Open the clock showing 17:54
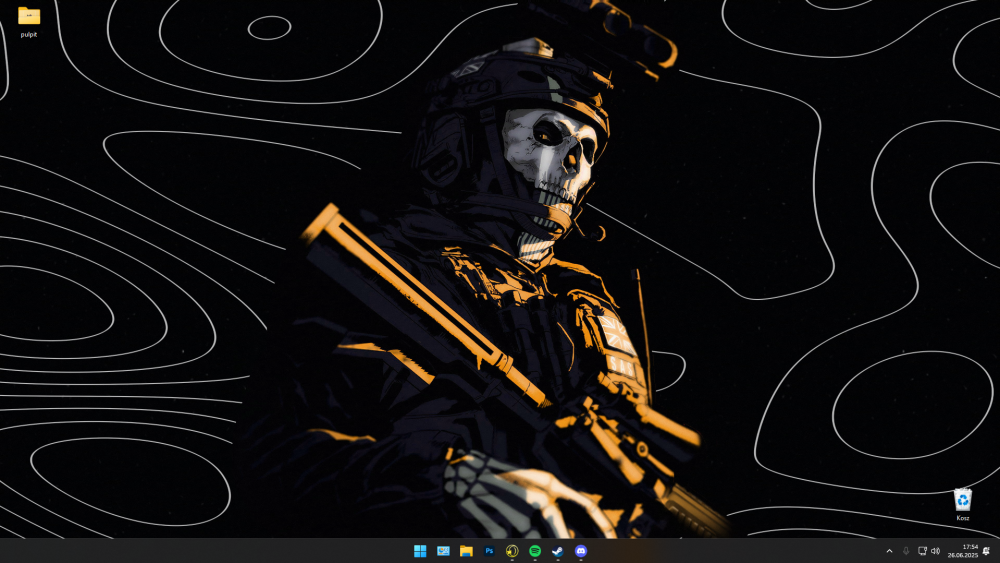 pyautogui.click(x=963, y=551)
